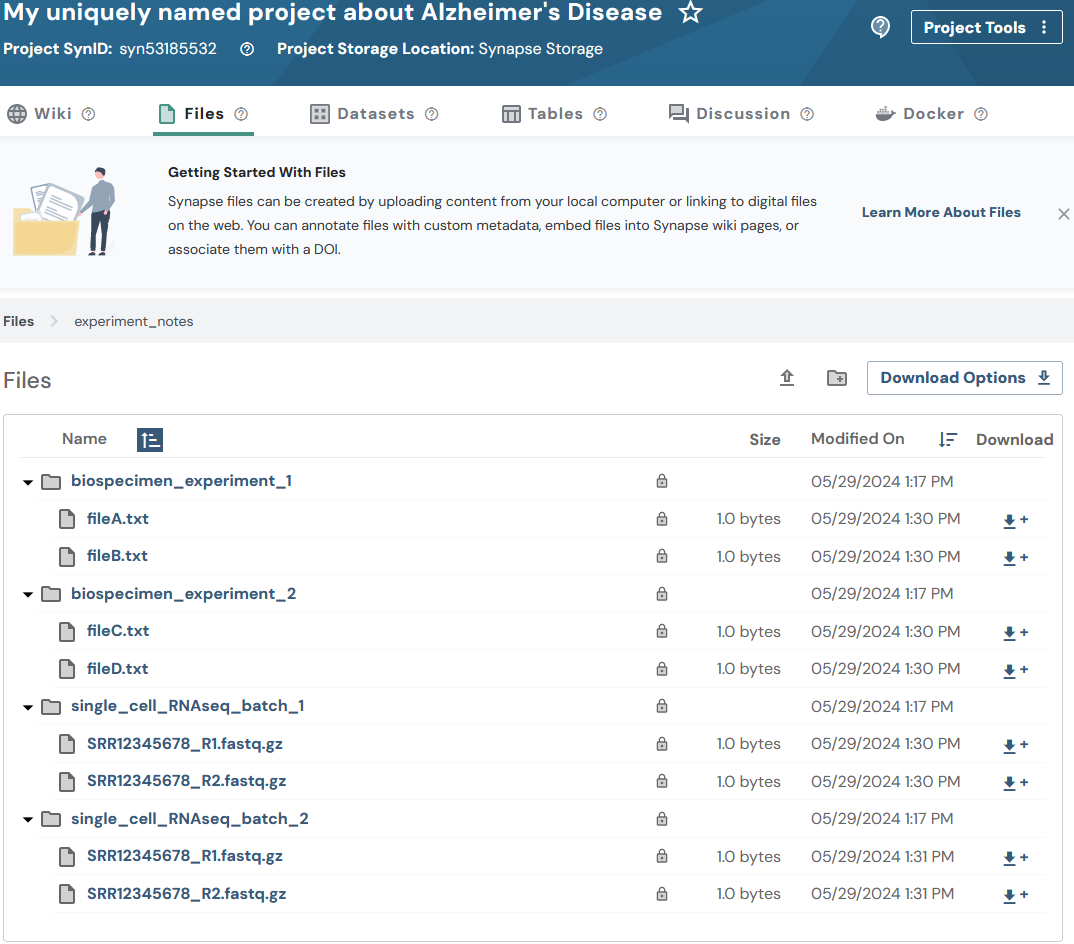This screenshot has height=944, width=1074.
Task: Dismiss the Getting Started With Files banner
Action: (x=1063, y=214)
